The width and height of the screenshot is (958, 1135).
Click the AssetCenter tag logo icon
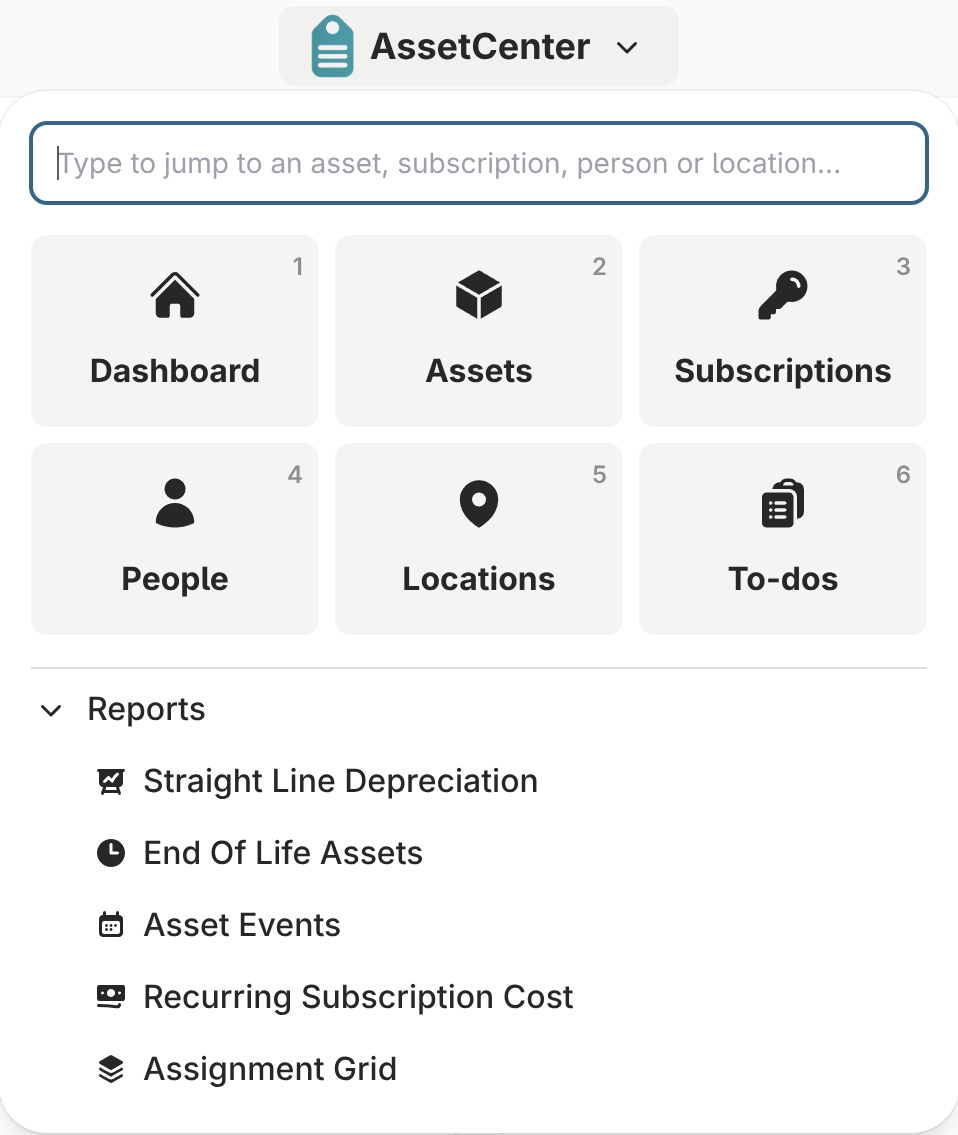point(332,47)
